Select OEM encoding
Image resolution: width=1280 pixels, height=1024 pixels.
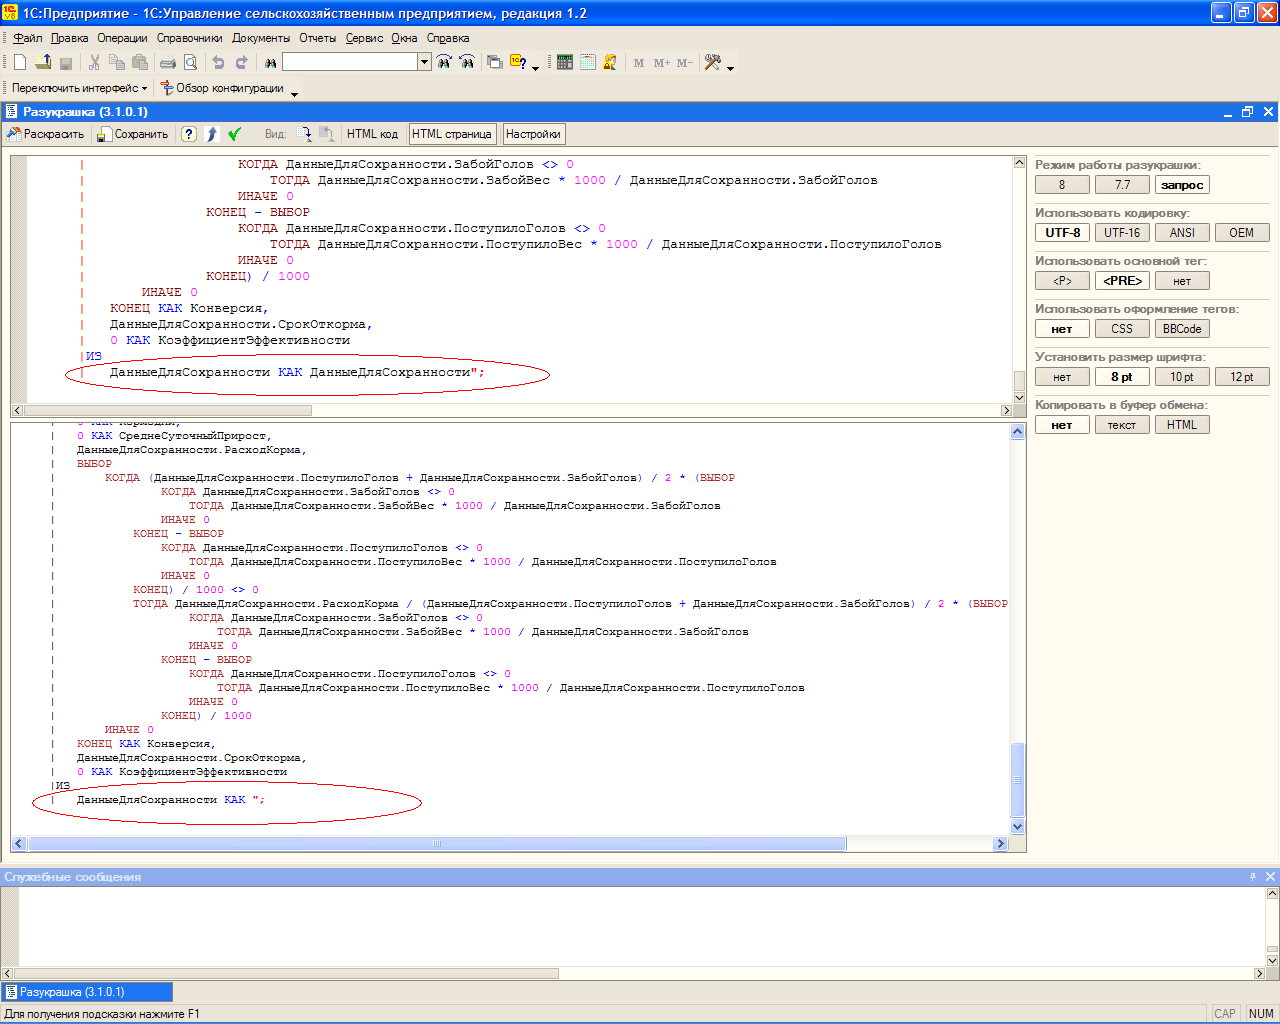tap(1242, 233)
